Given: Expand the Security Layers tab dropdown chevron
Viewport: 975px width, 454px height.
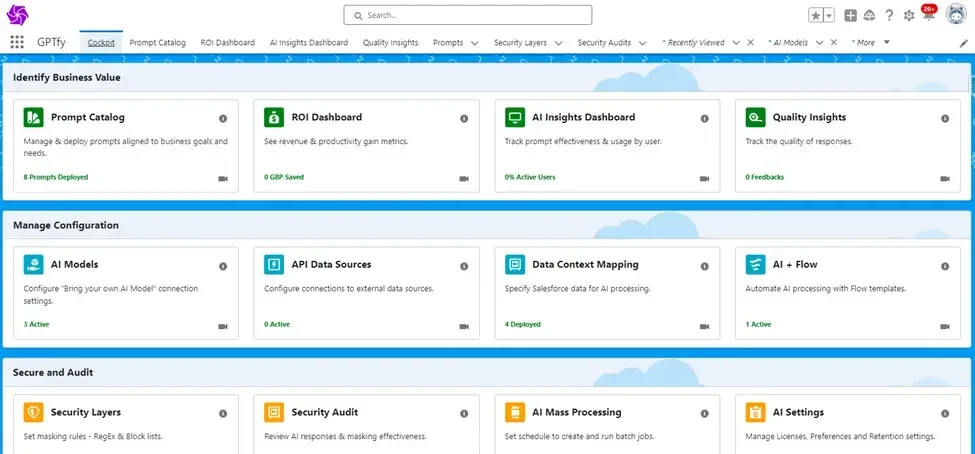Looking at the screenshot, I should click(557, 43).
